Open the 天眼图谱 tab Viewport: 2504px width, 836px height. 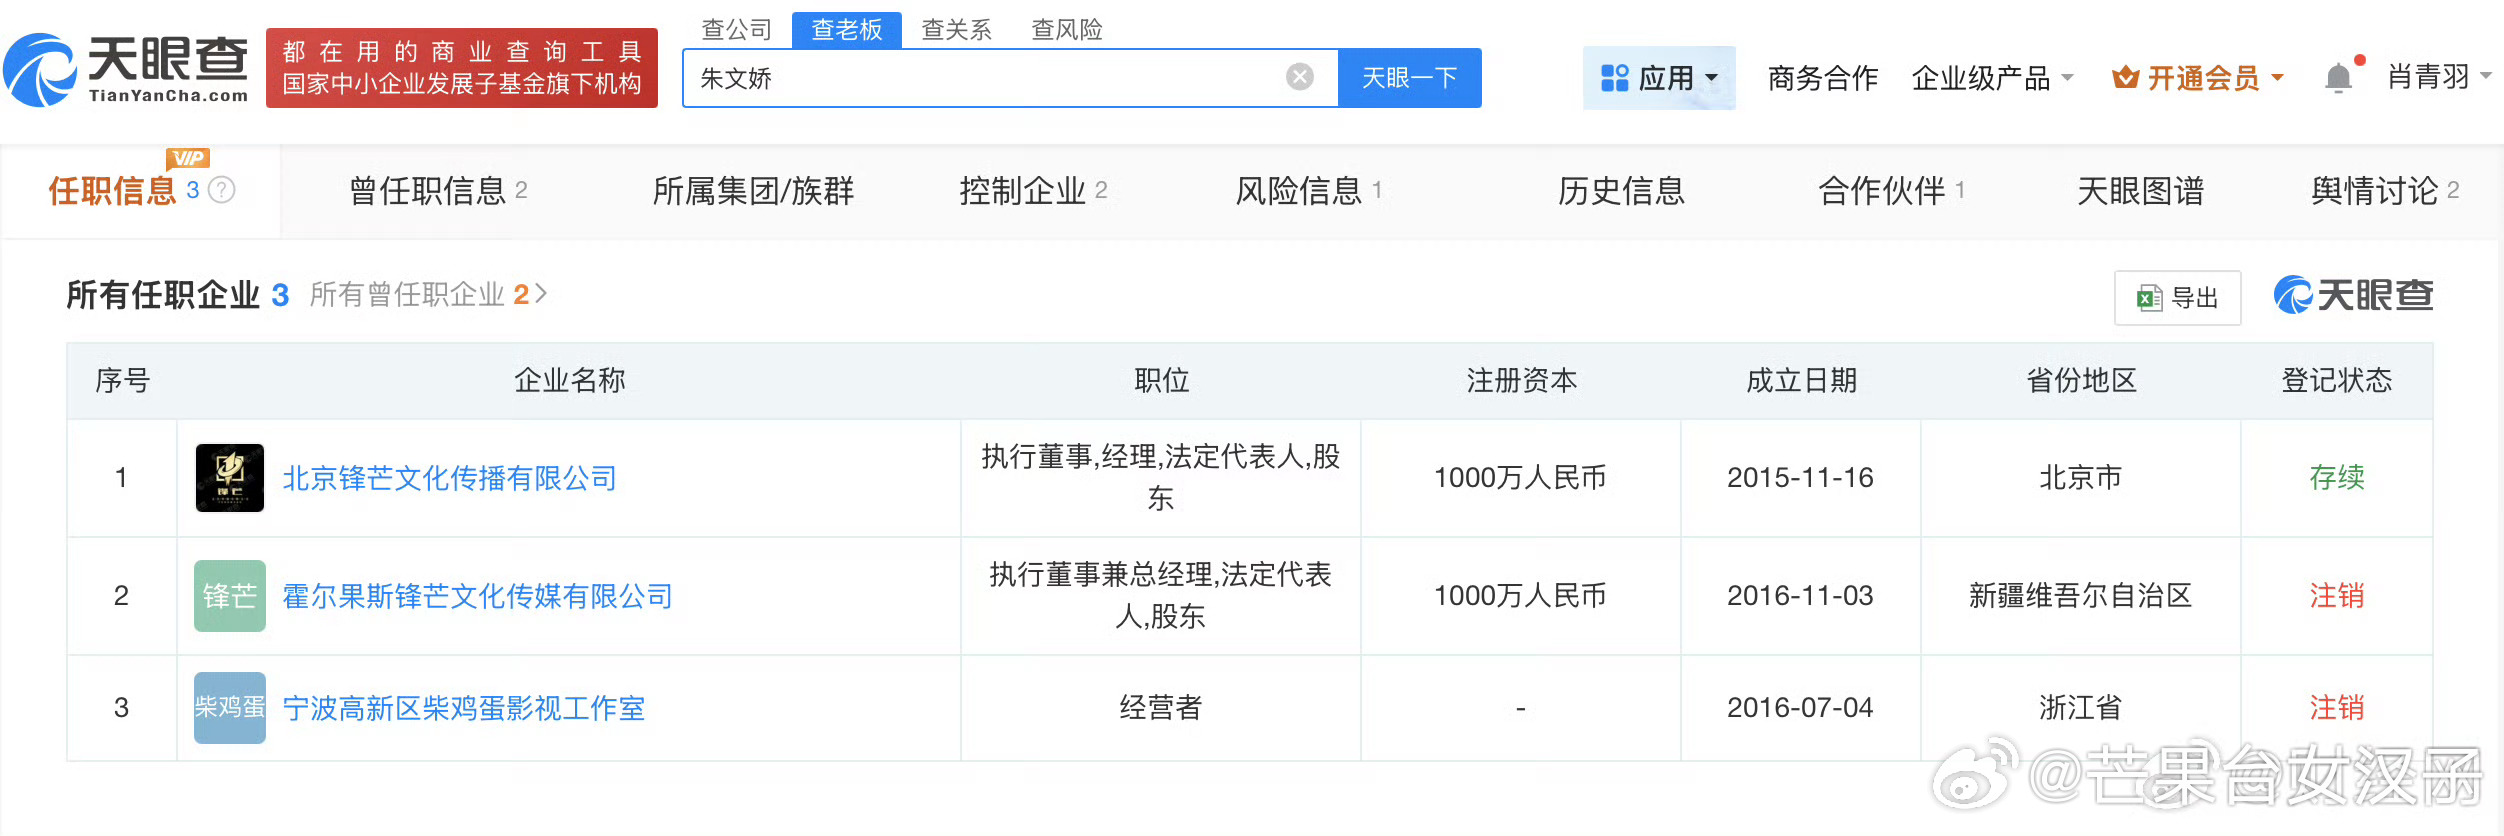pos(2140,191)
